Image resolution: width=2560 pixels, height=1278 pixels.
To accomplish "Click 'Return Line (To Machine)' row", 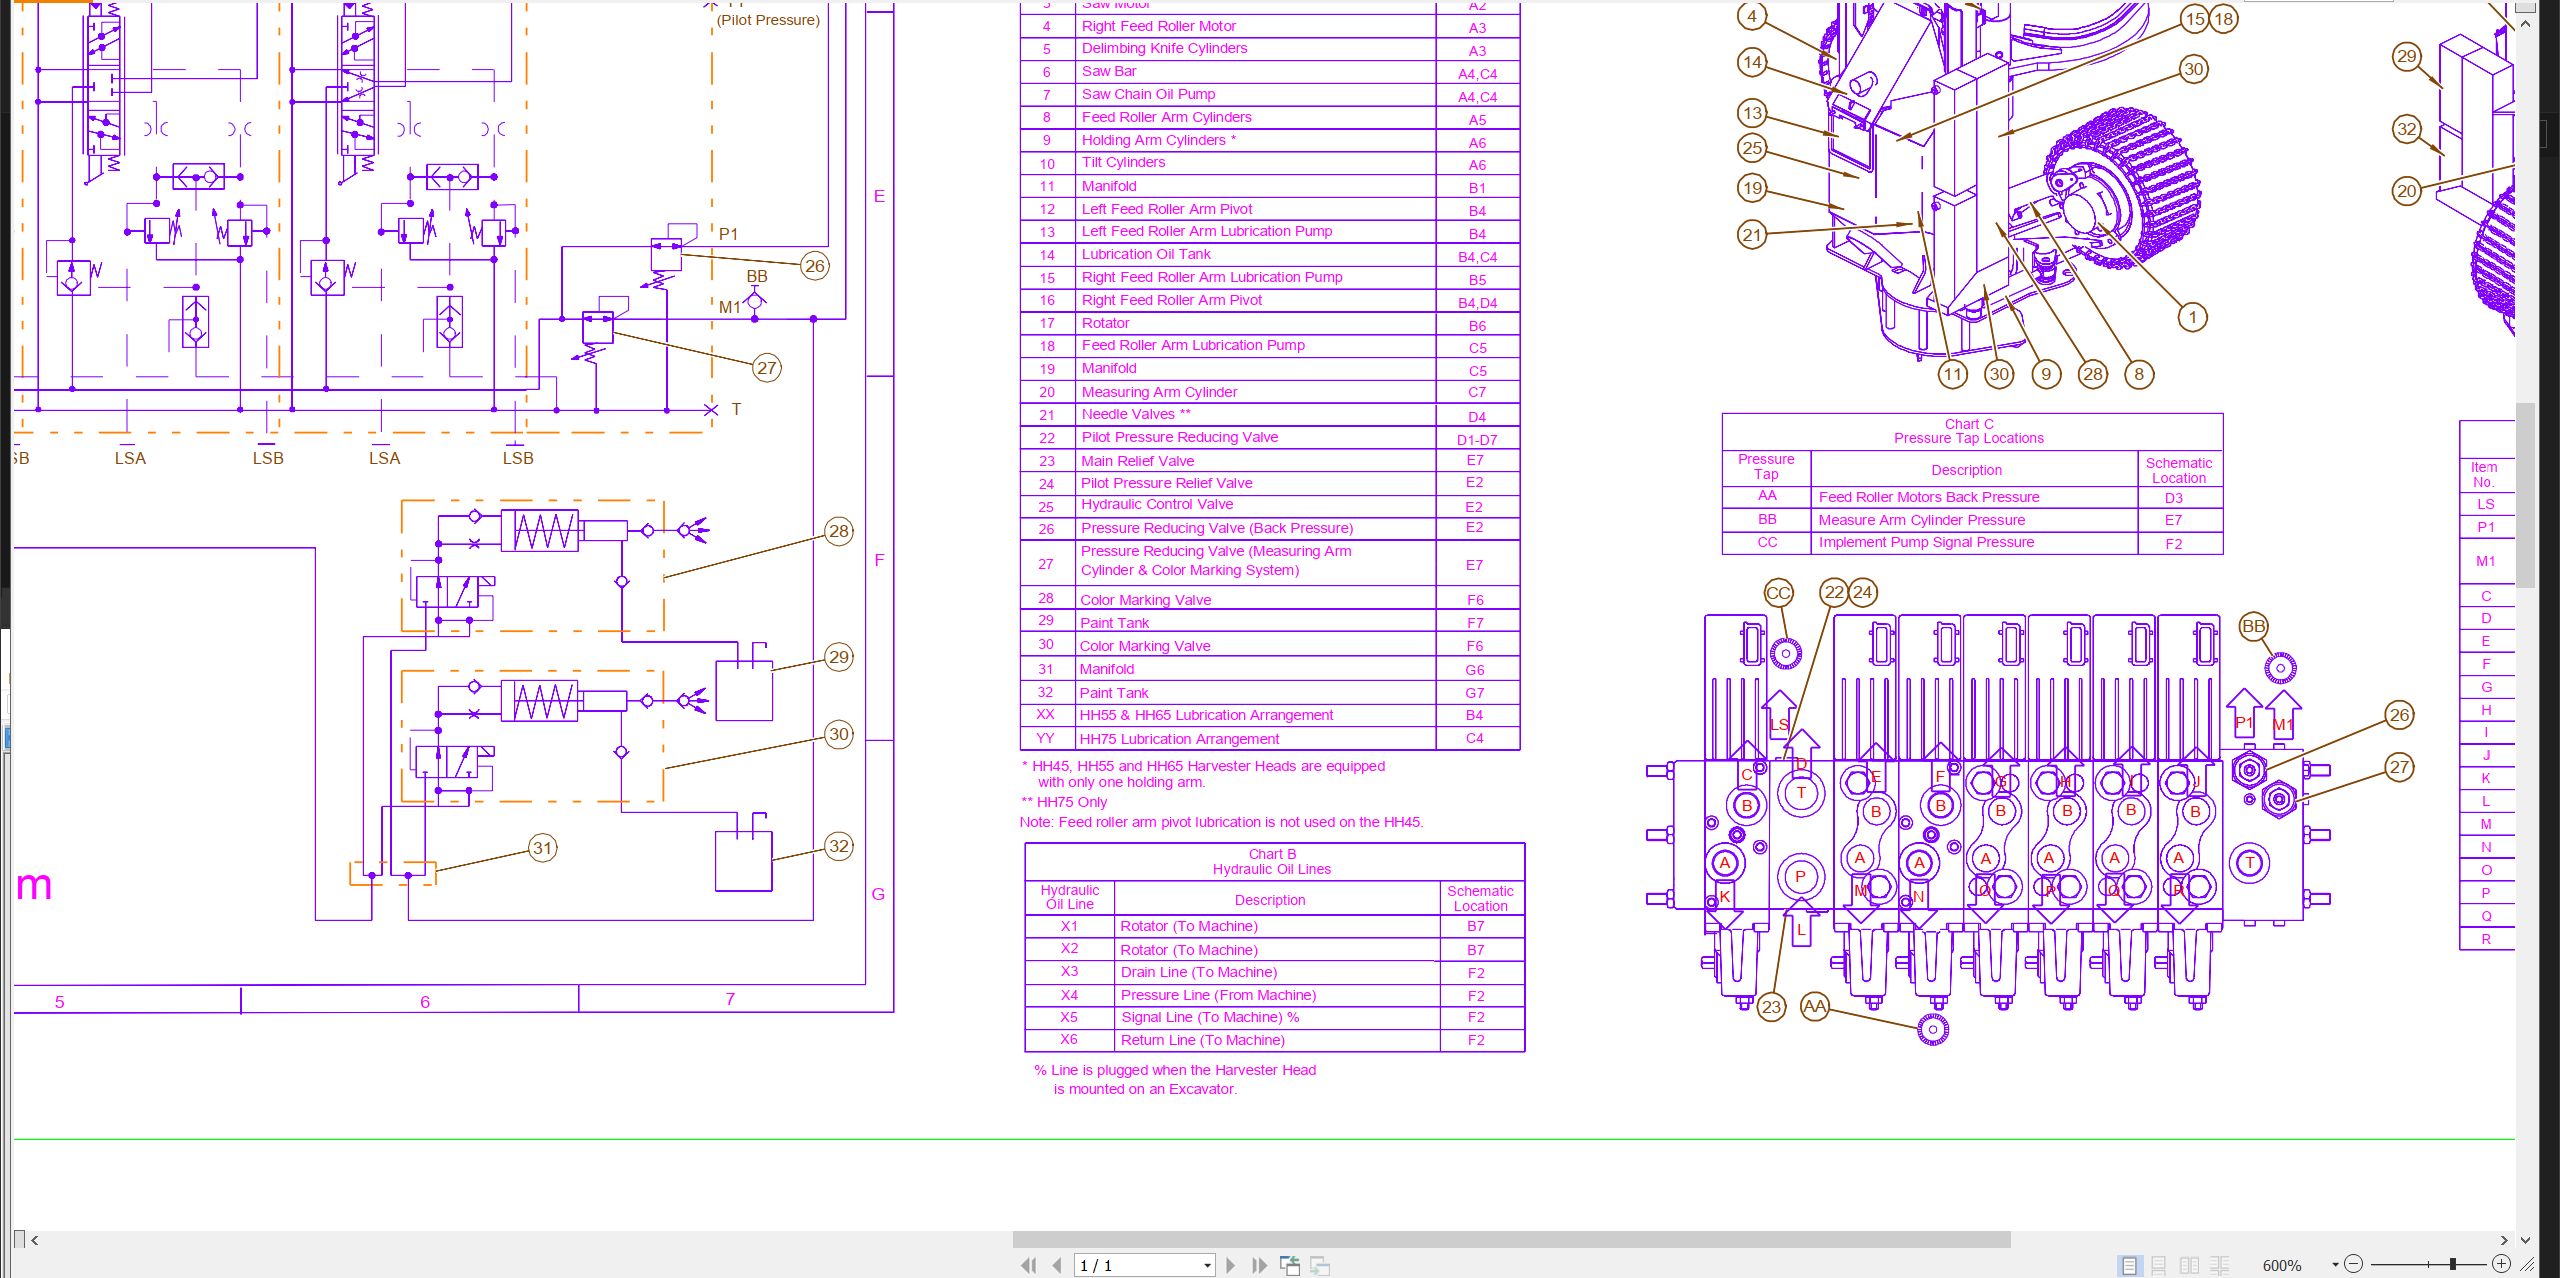I will (x=1274, y=1040).
